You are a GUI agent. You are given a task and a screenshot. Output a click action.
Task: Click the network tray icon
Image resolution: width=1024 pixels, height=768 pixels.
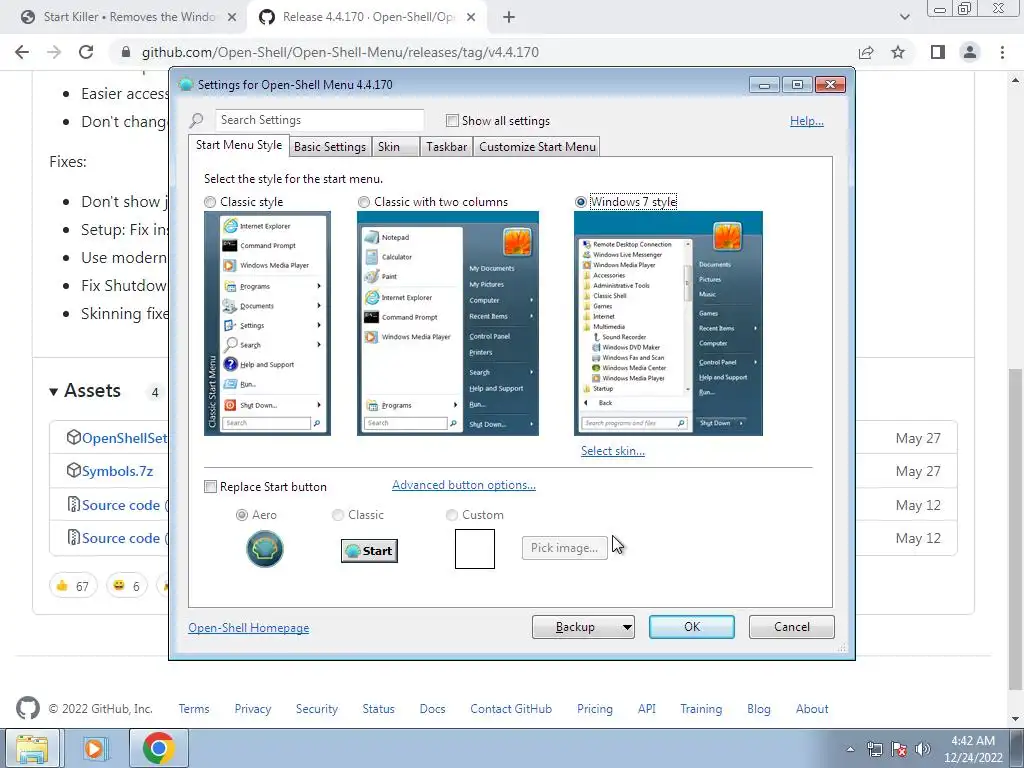point(874,750)
